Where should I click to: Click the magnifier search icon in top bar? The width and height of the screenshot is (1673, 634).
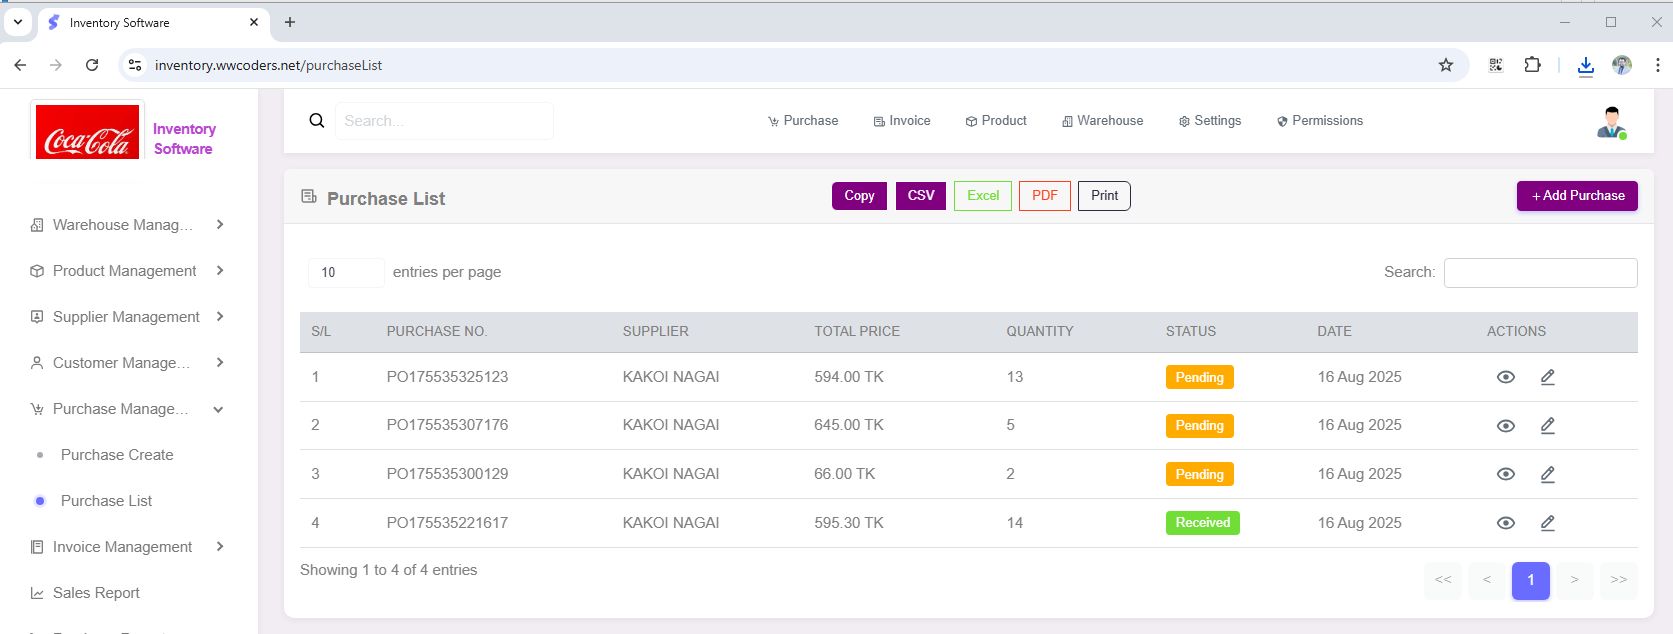click(x=317, y=121)
